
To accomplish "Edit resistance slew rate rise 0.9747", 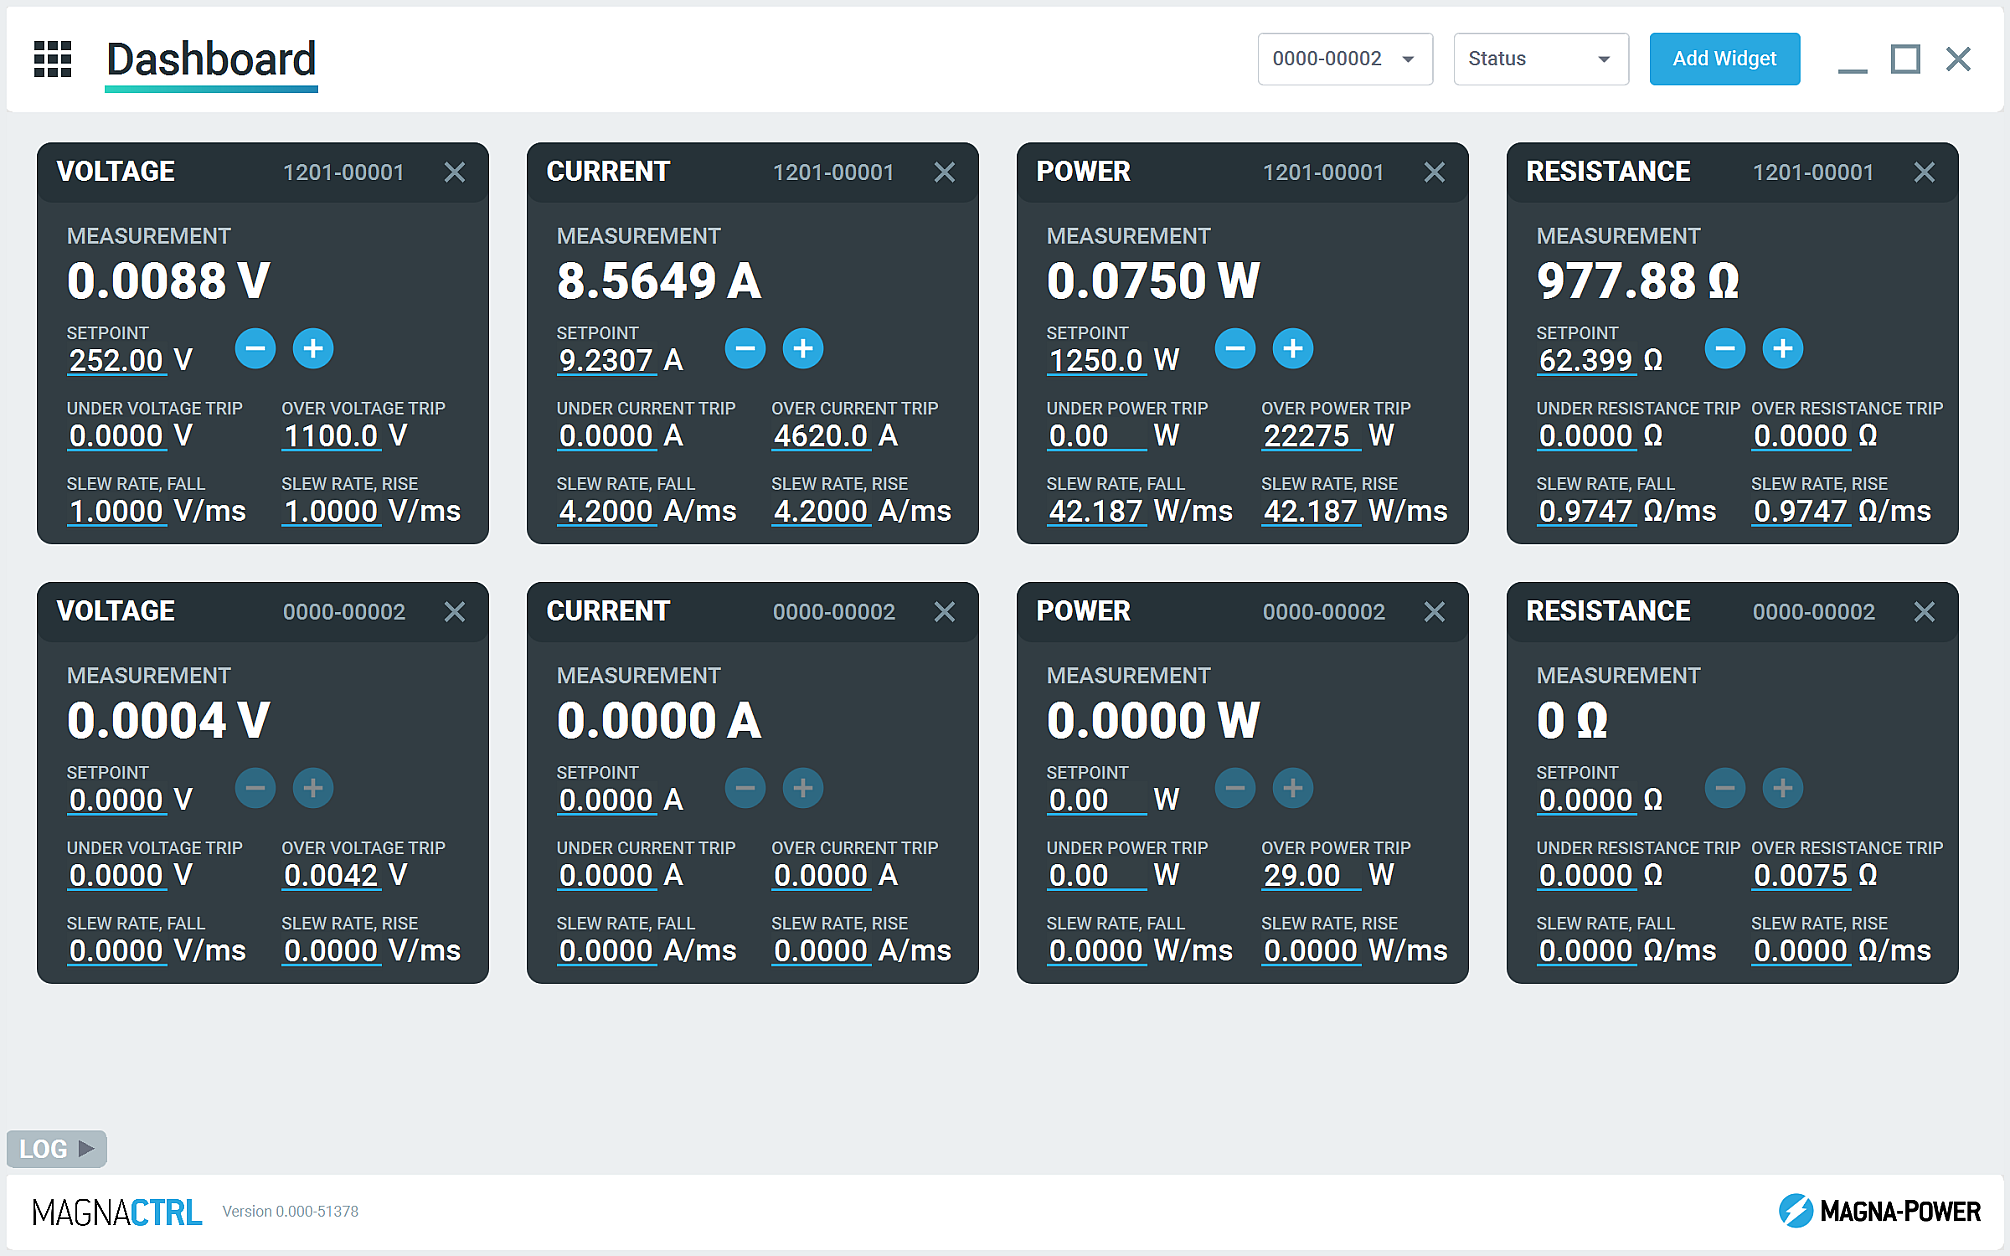I will point(1800,511).
